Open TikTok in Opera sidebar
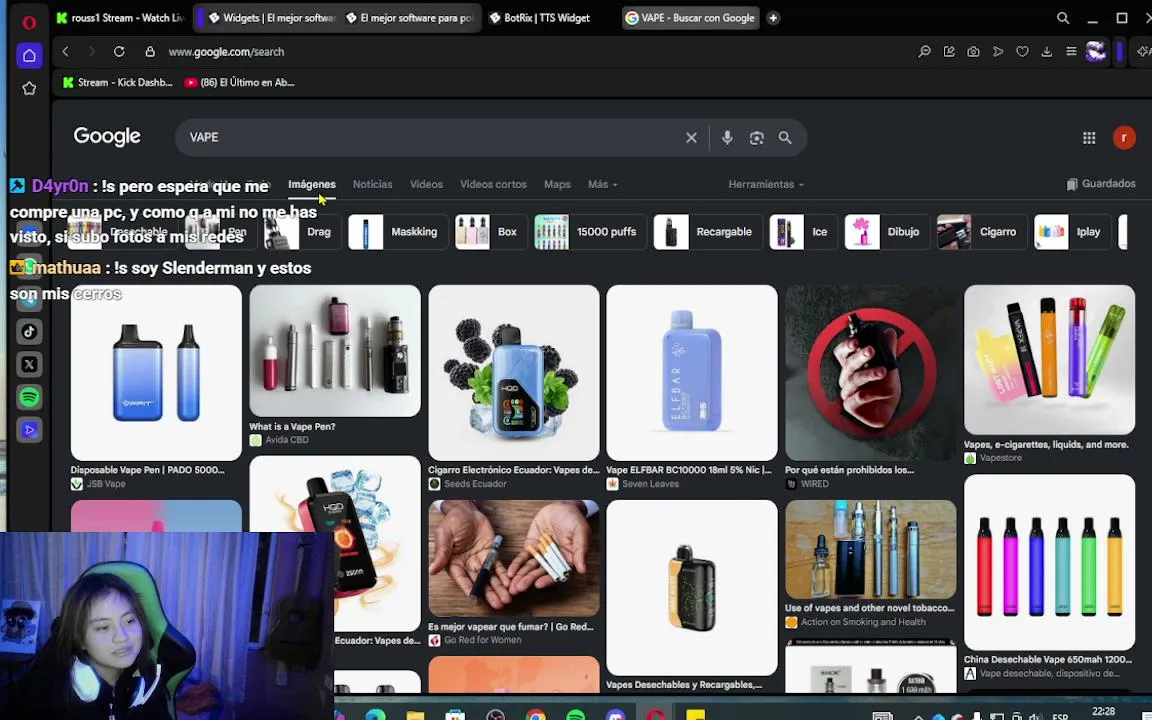Viewport: 1152px width, 720px height. pos(29,331)
